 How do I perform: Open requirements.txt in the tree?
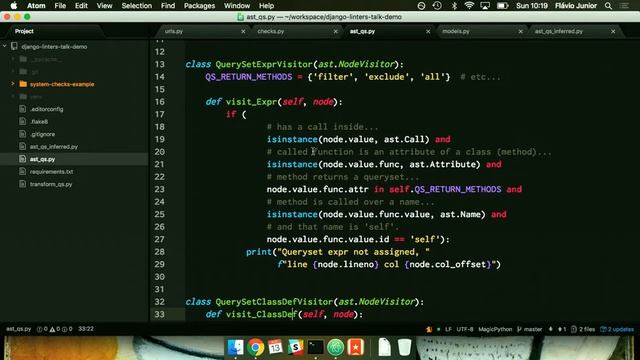click(51, 172)
